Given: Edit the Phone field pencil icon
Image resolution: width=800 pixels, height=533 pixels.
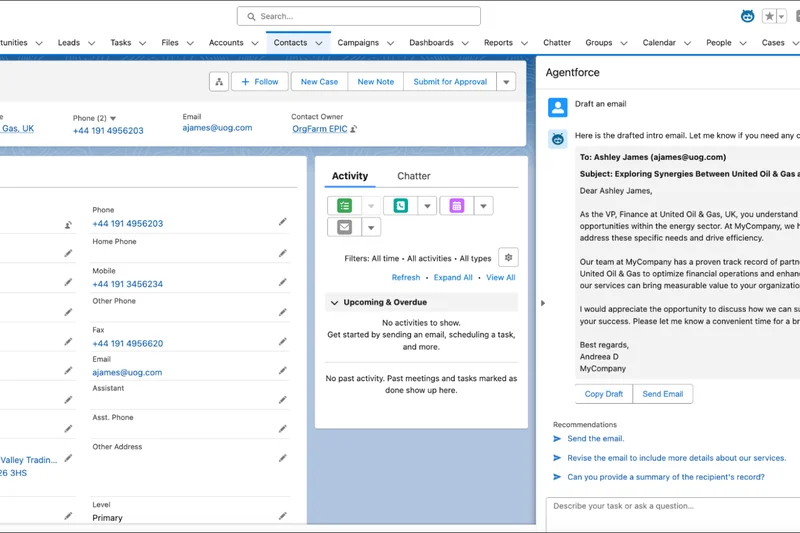Looking at the screenshot, I should (283, 222).
